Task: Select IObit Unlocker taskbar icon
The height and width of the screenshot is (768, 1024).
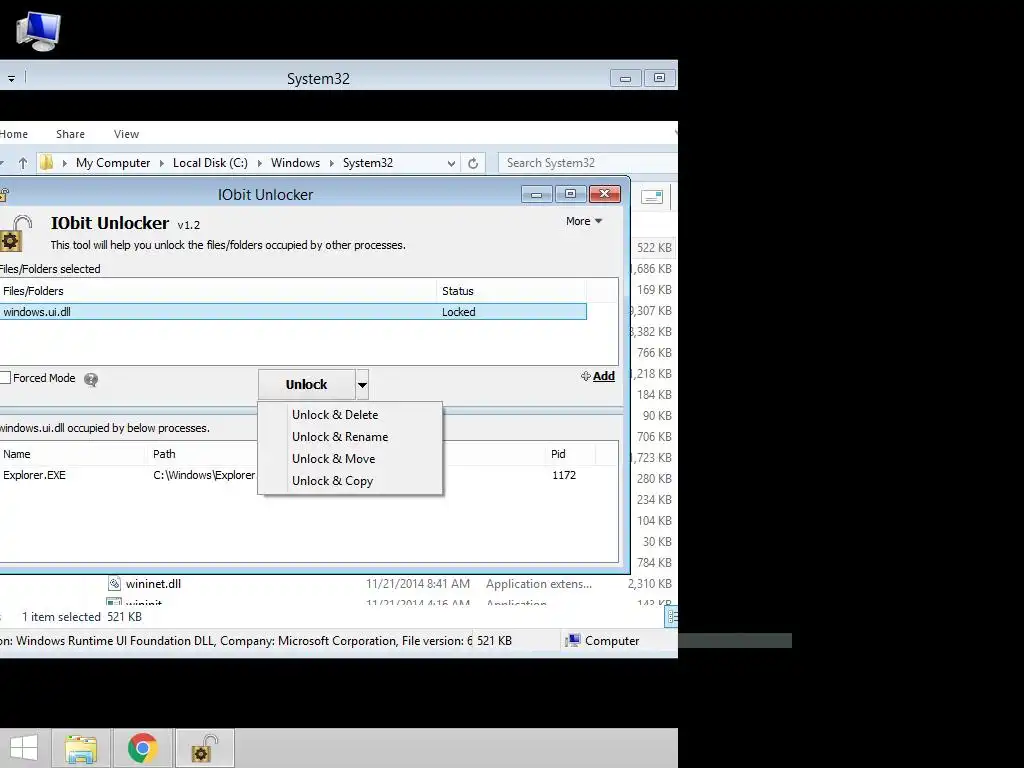Action: tap(204, 748)
